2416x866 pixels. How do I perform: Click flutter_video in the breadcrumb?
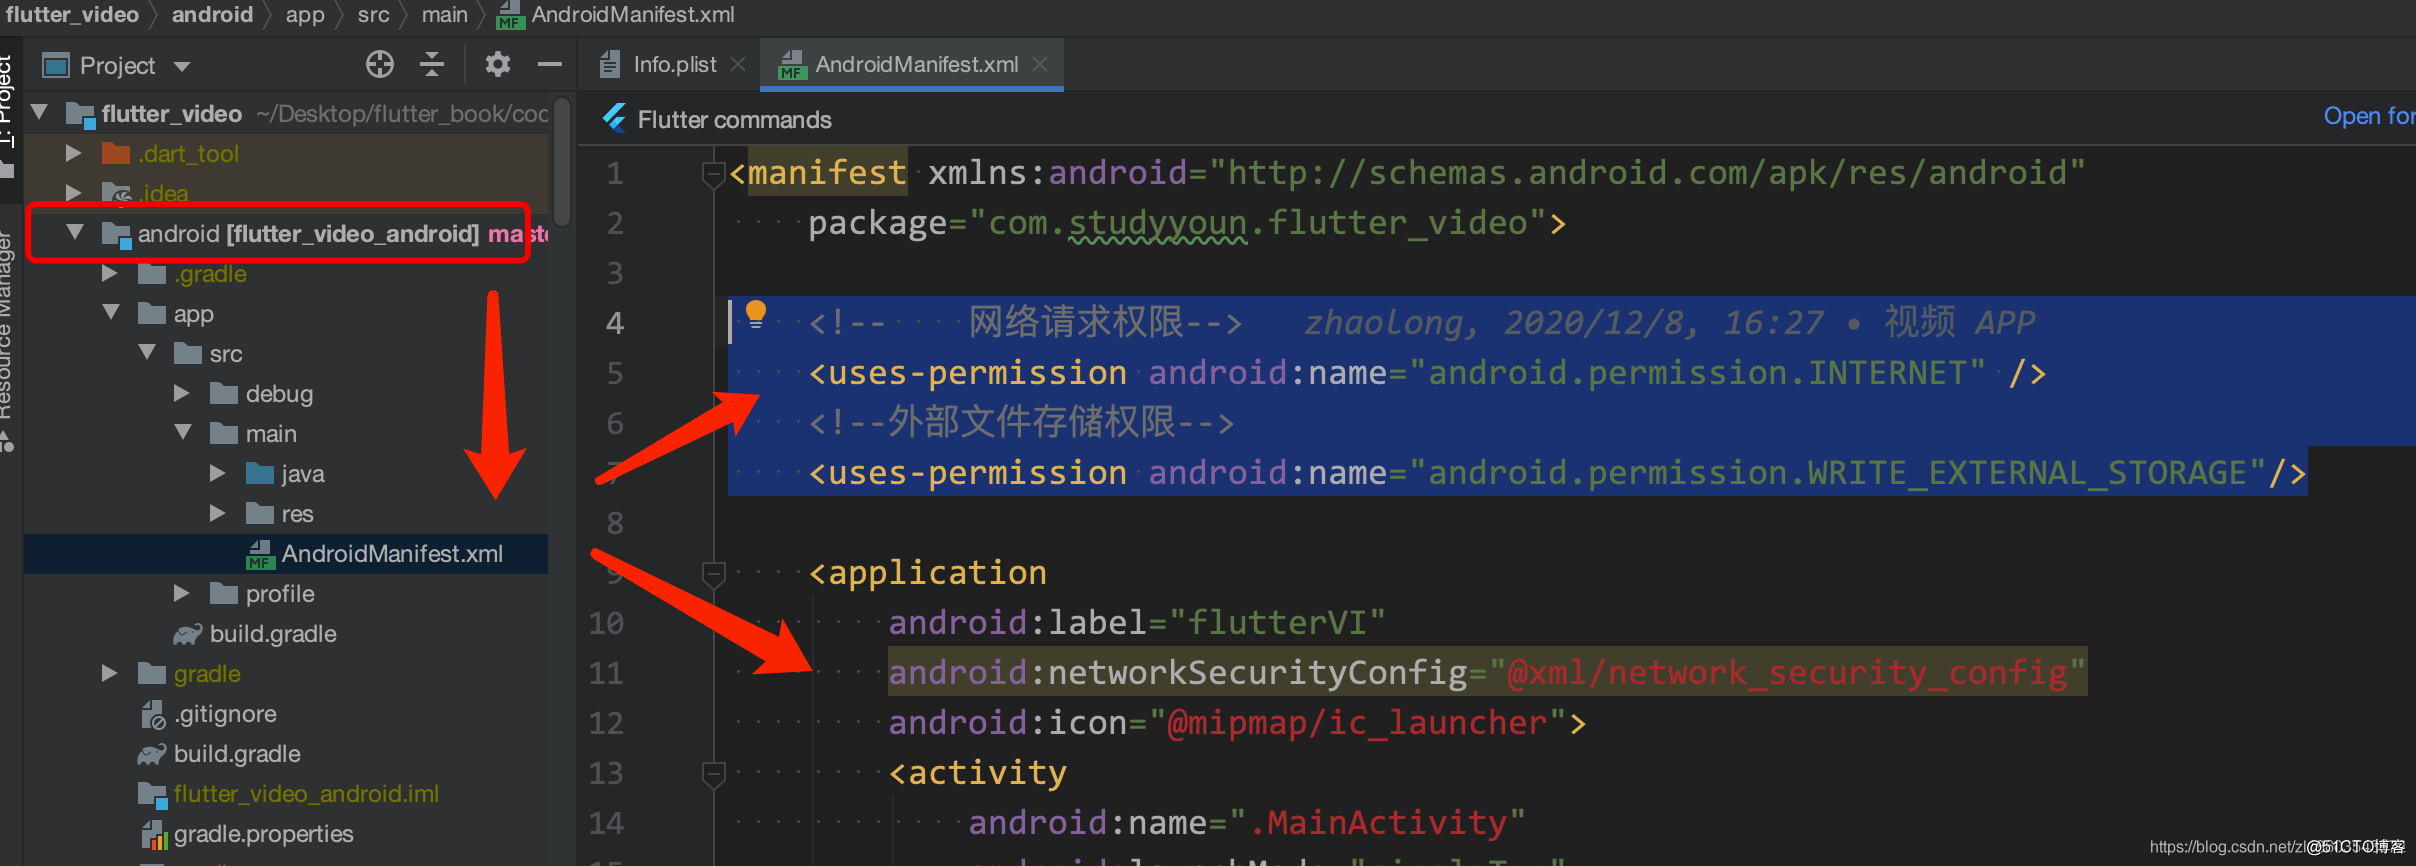(72, 15)
